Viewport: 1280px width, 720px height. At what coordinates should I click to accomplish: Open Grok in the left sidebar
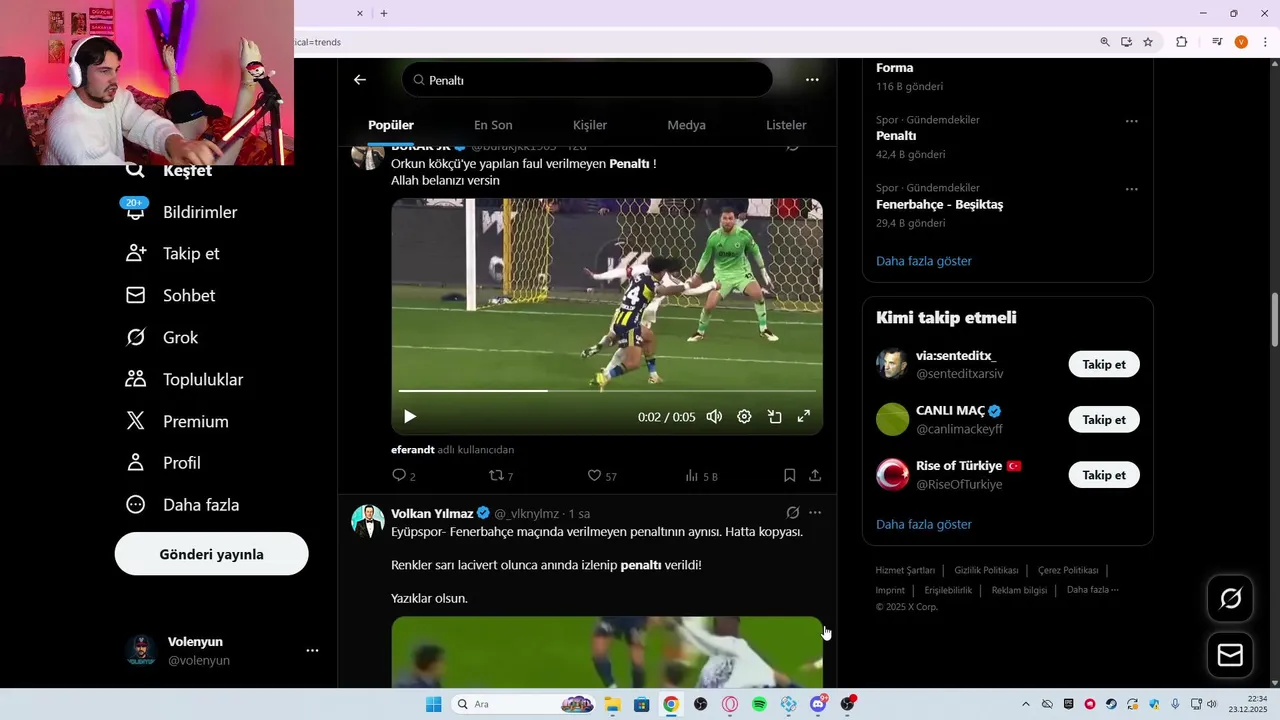[x=162, y=338]
